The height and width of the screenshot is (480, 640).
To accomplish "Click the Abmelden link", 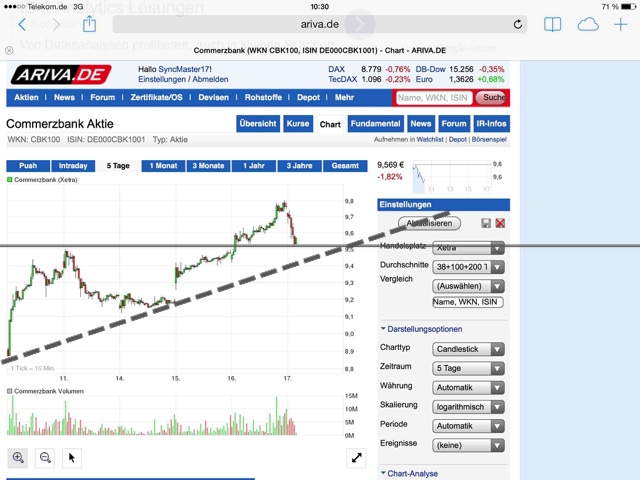I will coord(210,80).
